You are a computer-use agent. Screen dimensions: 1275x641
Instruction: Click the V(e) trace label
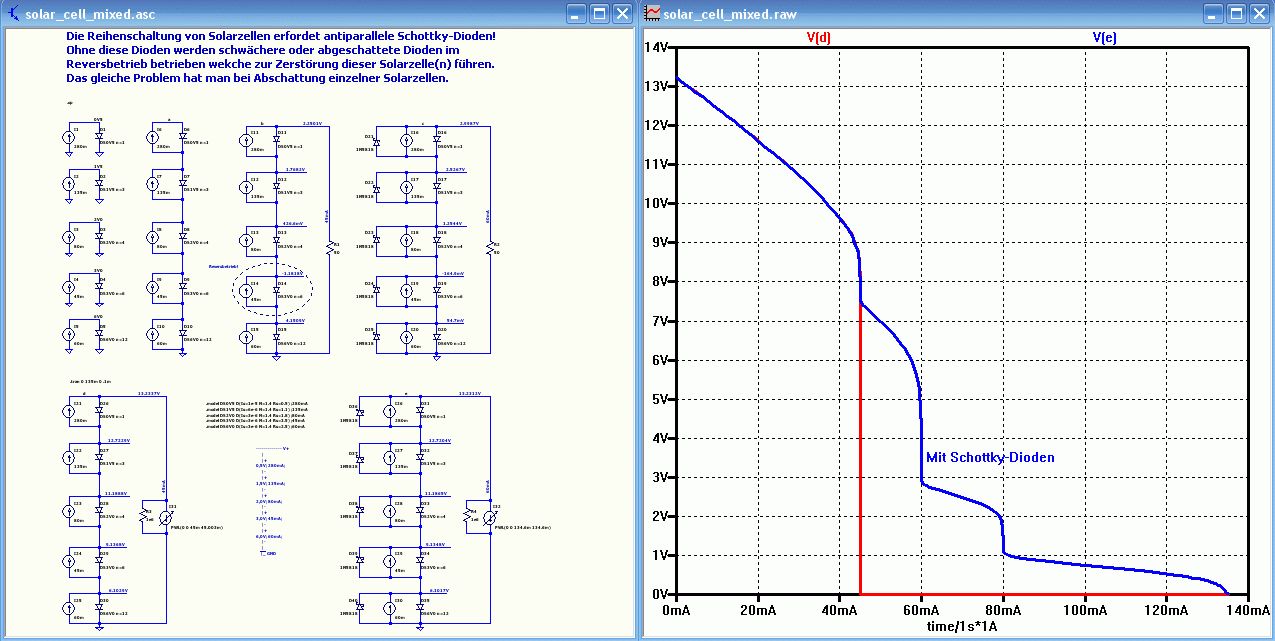(1104, 37)
